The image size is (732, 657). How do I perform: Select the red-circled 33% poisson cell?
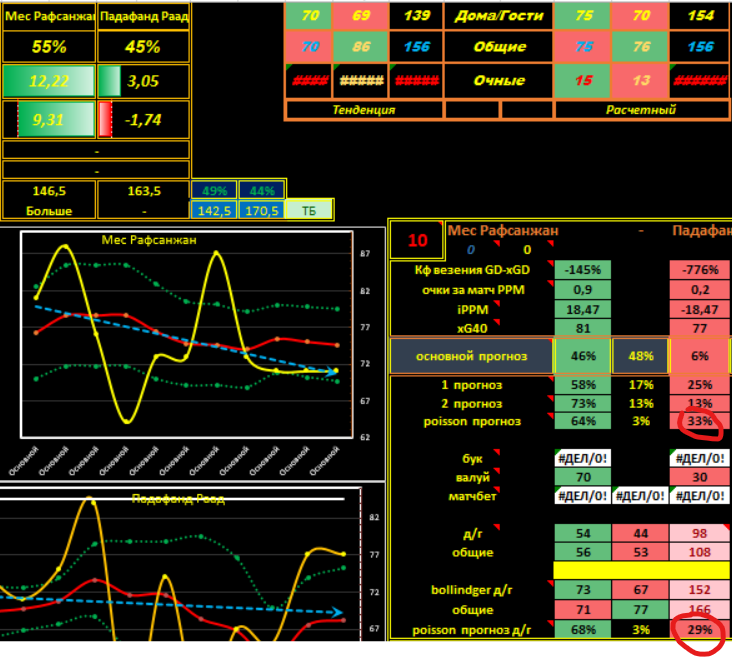click(x=699, y=421)
